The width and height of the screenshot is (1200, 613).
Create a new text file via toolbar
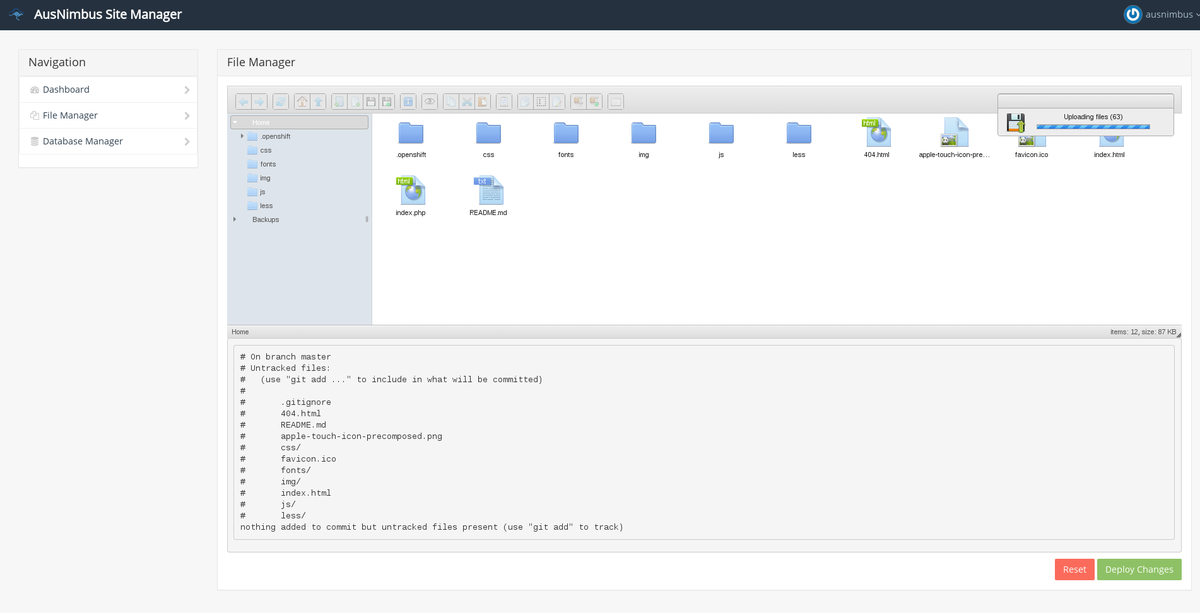355,101
